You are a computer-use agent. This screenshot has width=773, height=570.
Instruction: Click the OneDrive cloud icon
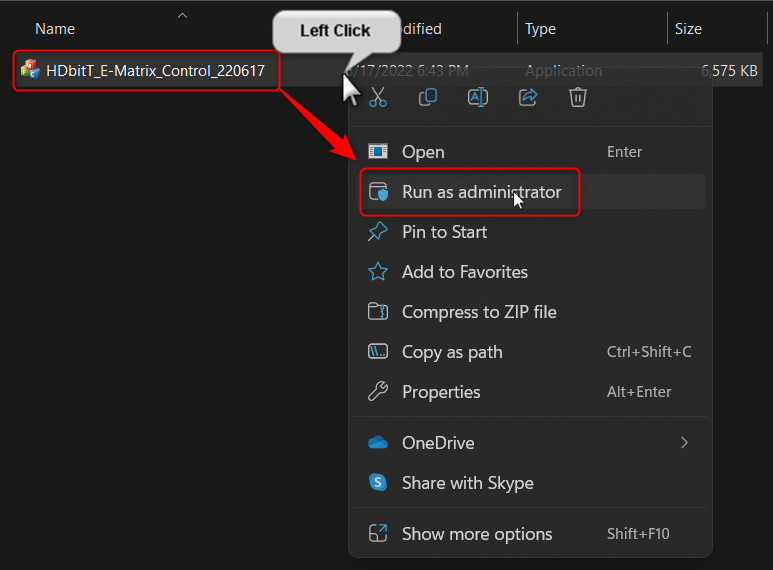(378, 442)
